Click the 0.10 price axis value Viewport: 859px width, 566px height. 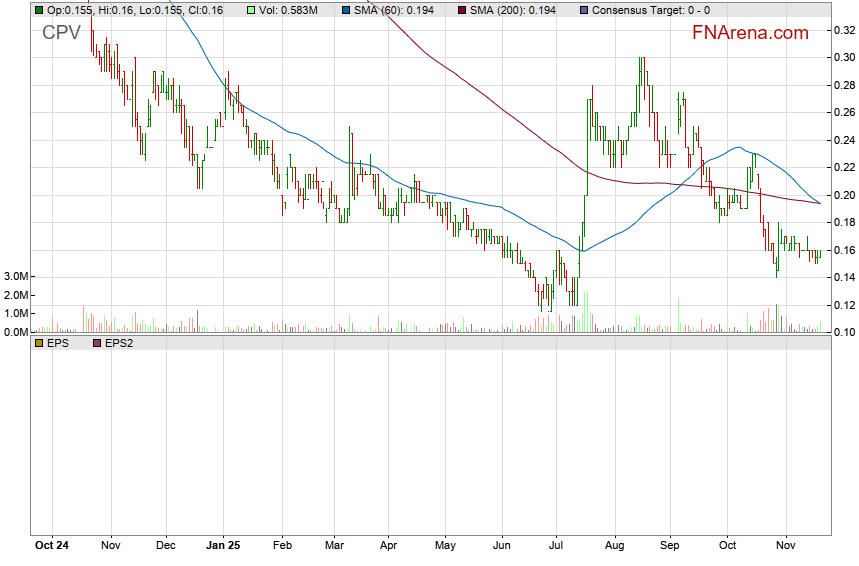[x=843, y=332]
